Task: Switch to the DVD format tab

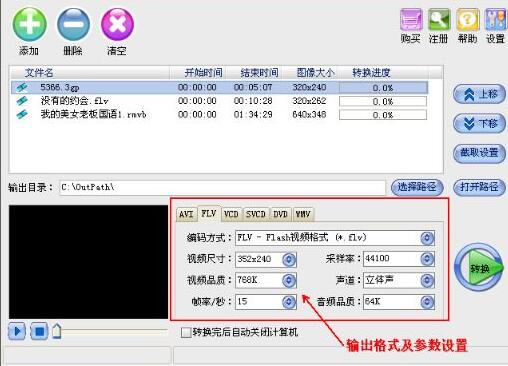Action: 280,214
